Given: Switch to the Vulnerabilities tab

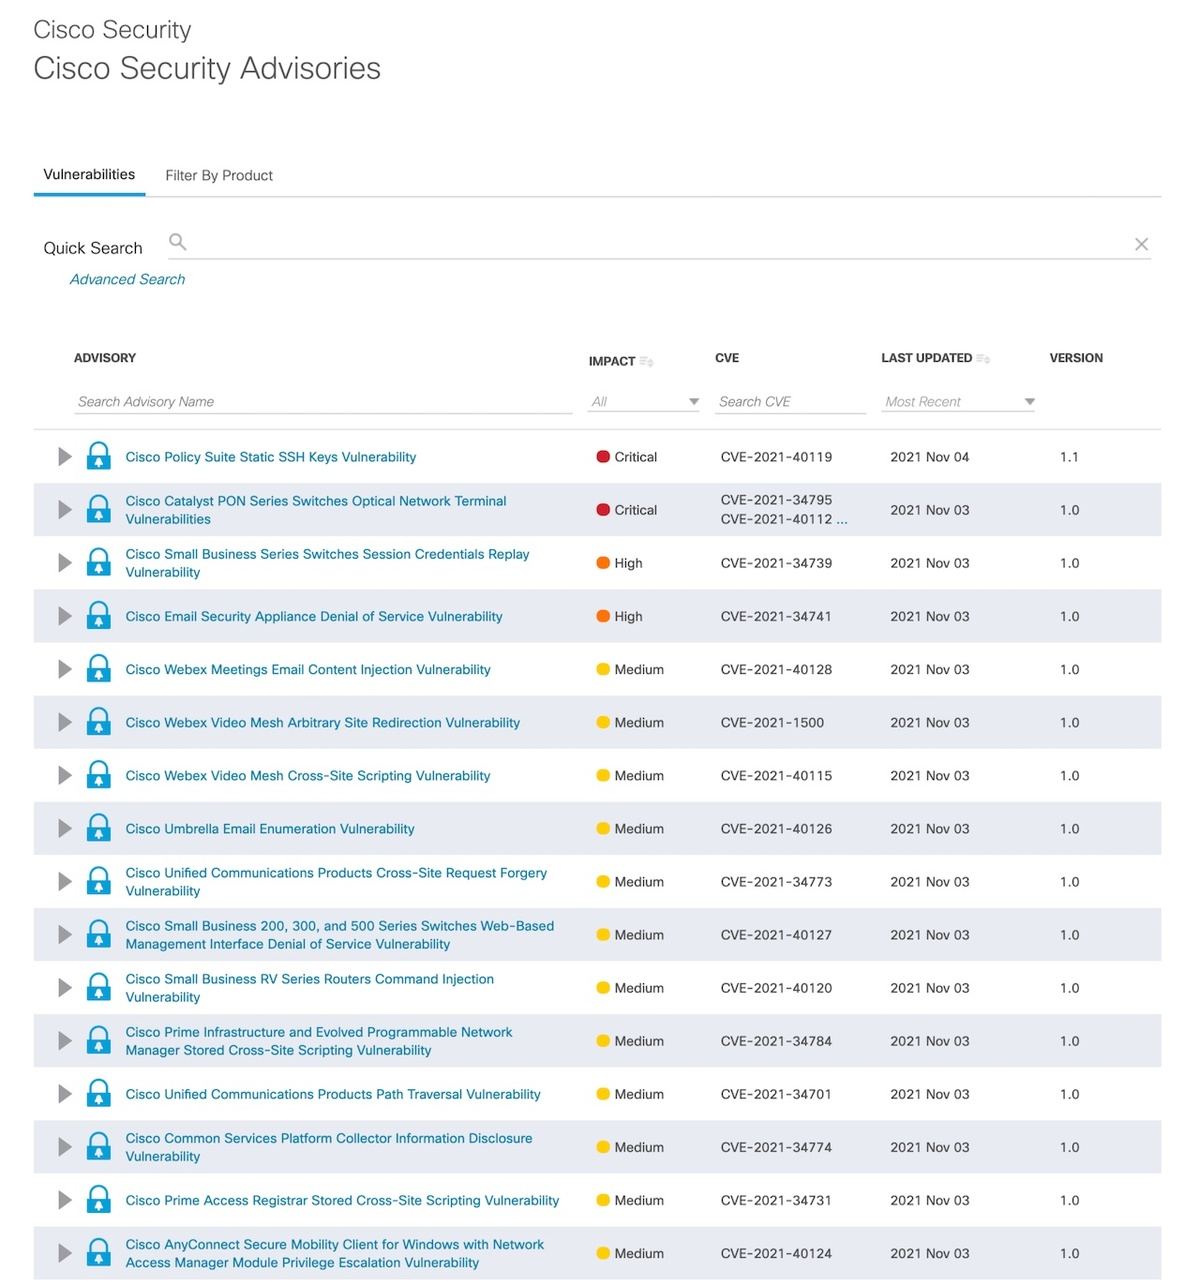Looking at the screenshot, I should [89, 174].
